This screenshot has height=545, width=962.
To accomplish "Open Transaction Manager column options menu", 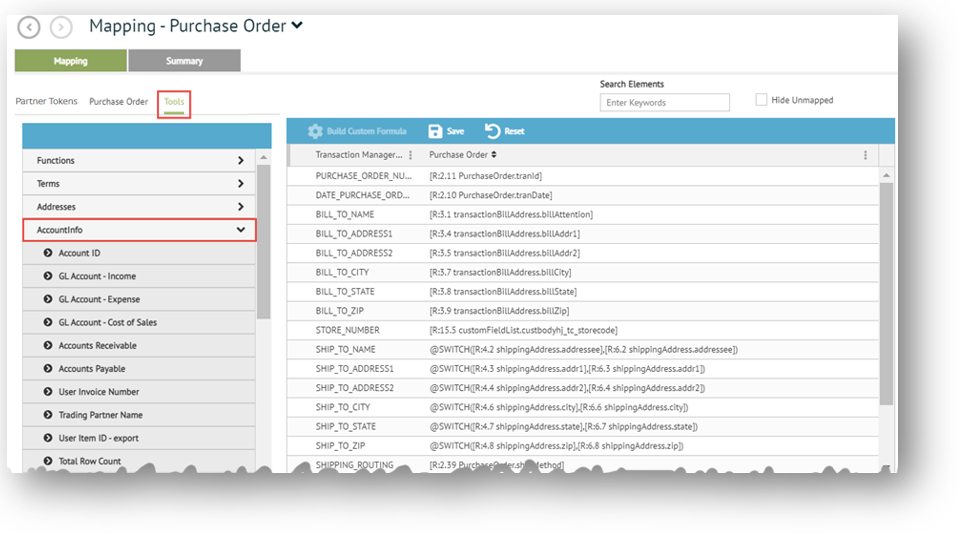I will (x=410, y=155).
